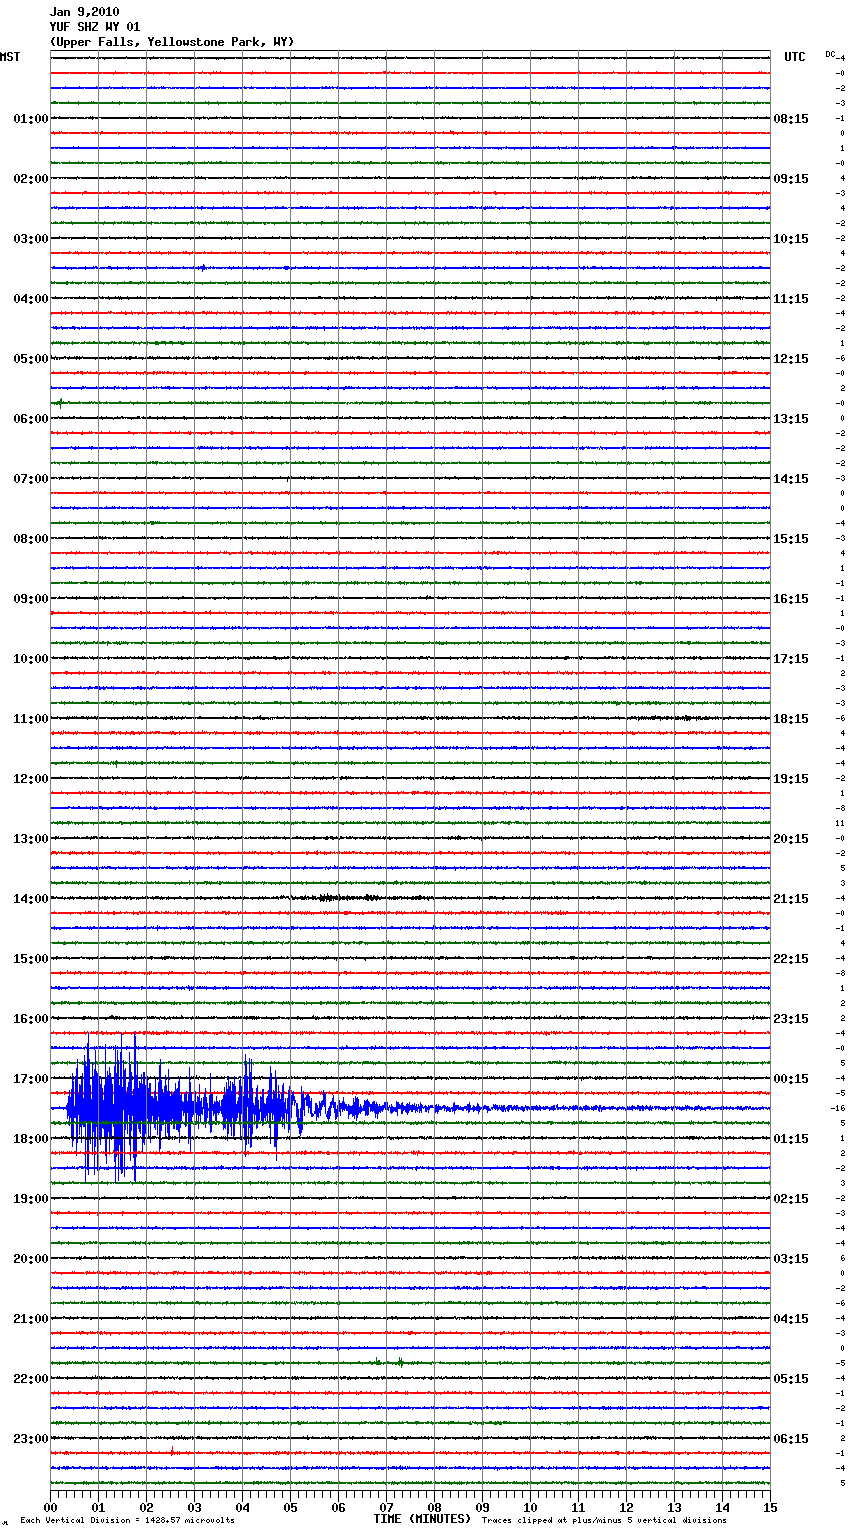Select the 14:00 MST time label
The width and height of the screenshot is (850, 1534).
[31, 899]
